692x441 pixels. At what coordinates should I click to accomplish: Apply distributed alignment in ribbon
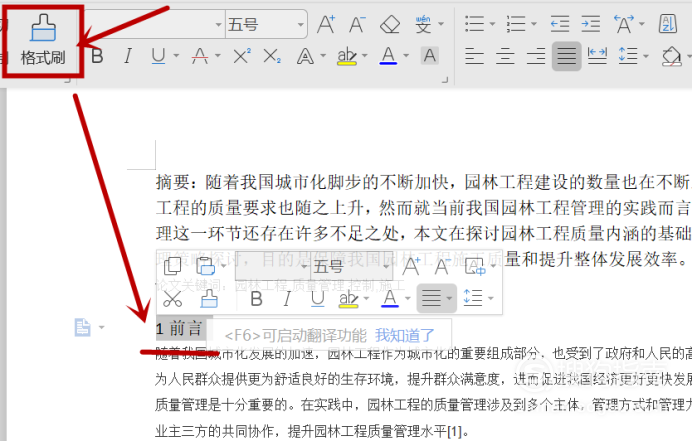(x=598, y=56)
